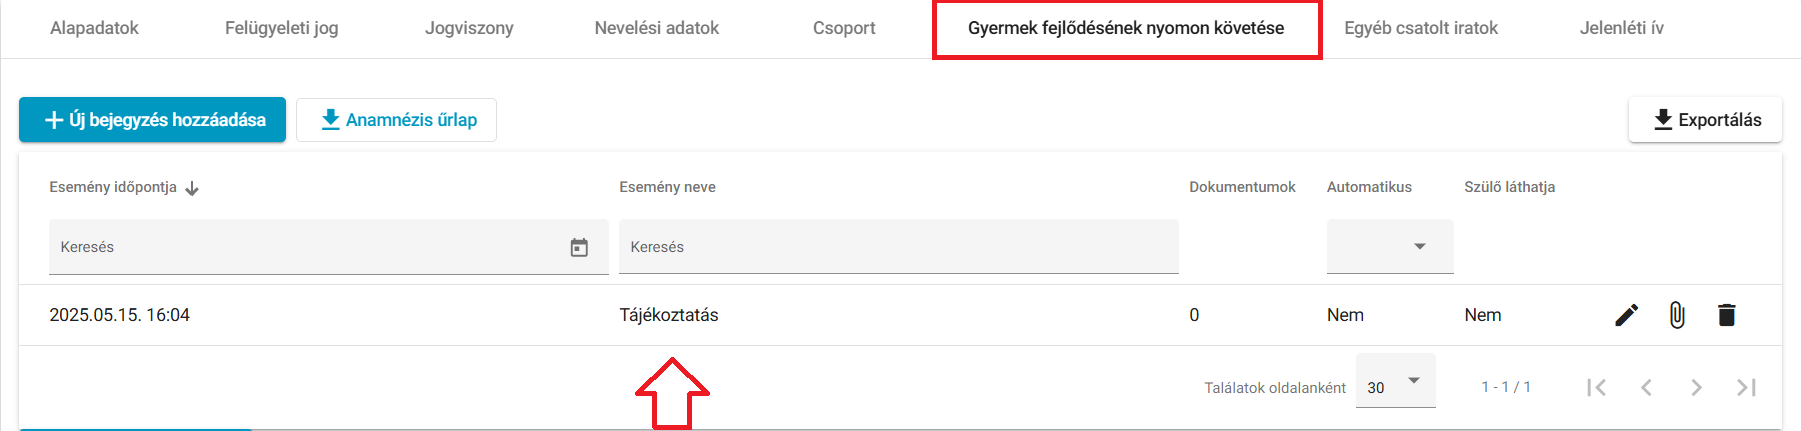The width and height of the screenshot is (1801, 431).
Task: Open calendar picker in date search field
Action: point(579,247)
